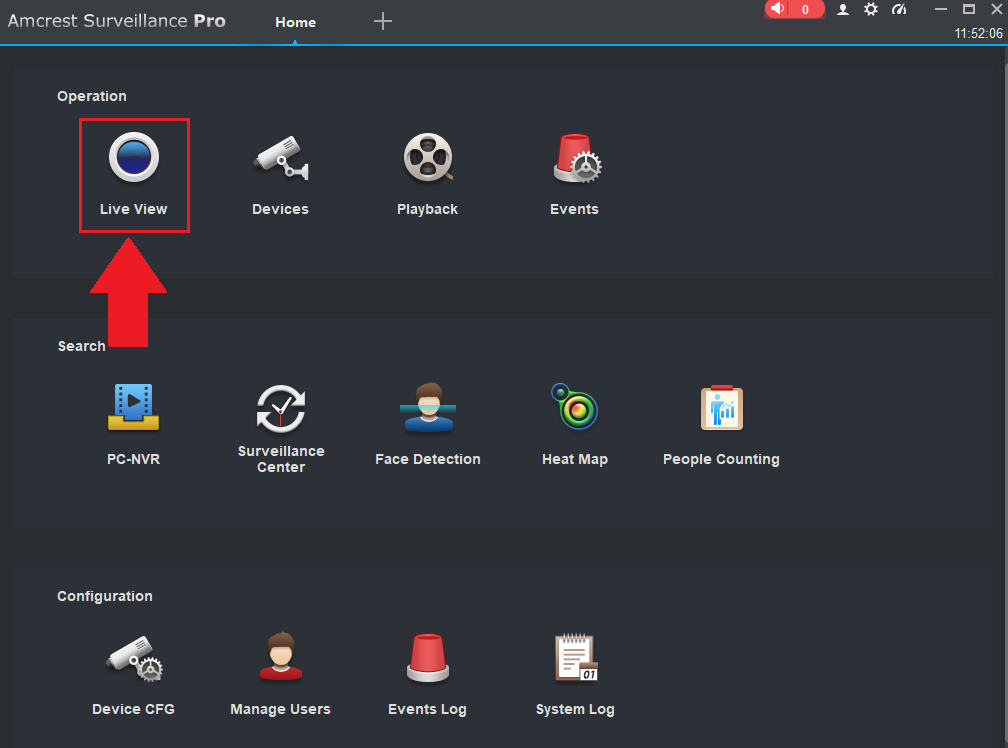Open the Events Log icon
Image resolution: width=1008 pixels, height=748 pixels.
427,658
